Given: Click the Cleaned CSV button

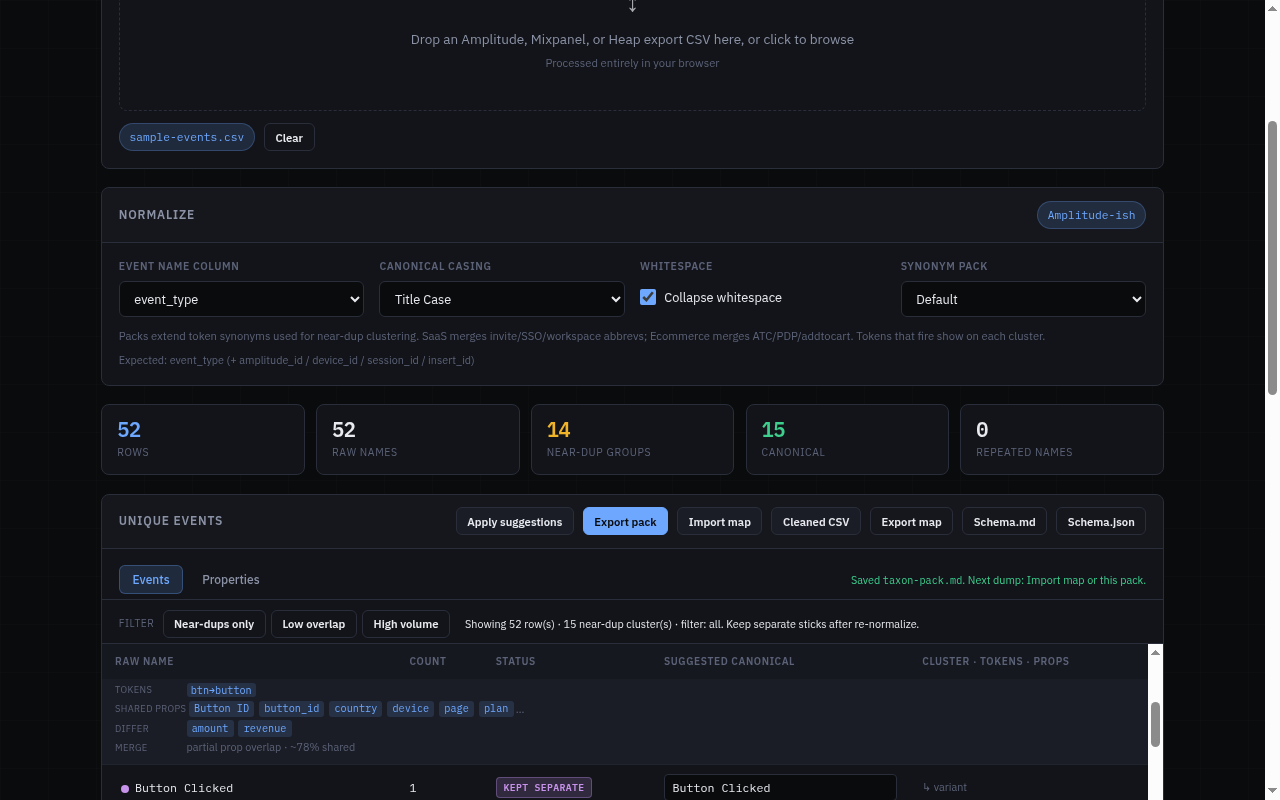Looking at the screenshot, I should point(816,521).
